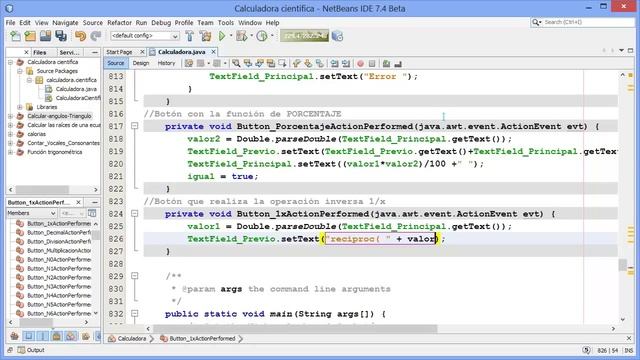Viewport: 640px width, 360px height.
Task: Collapse the Calculadora cientifica project node
Action: pos(11,62)
